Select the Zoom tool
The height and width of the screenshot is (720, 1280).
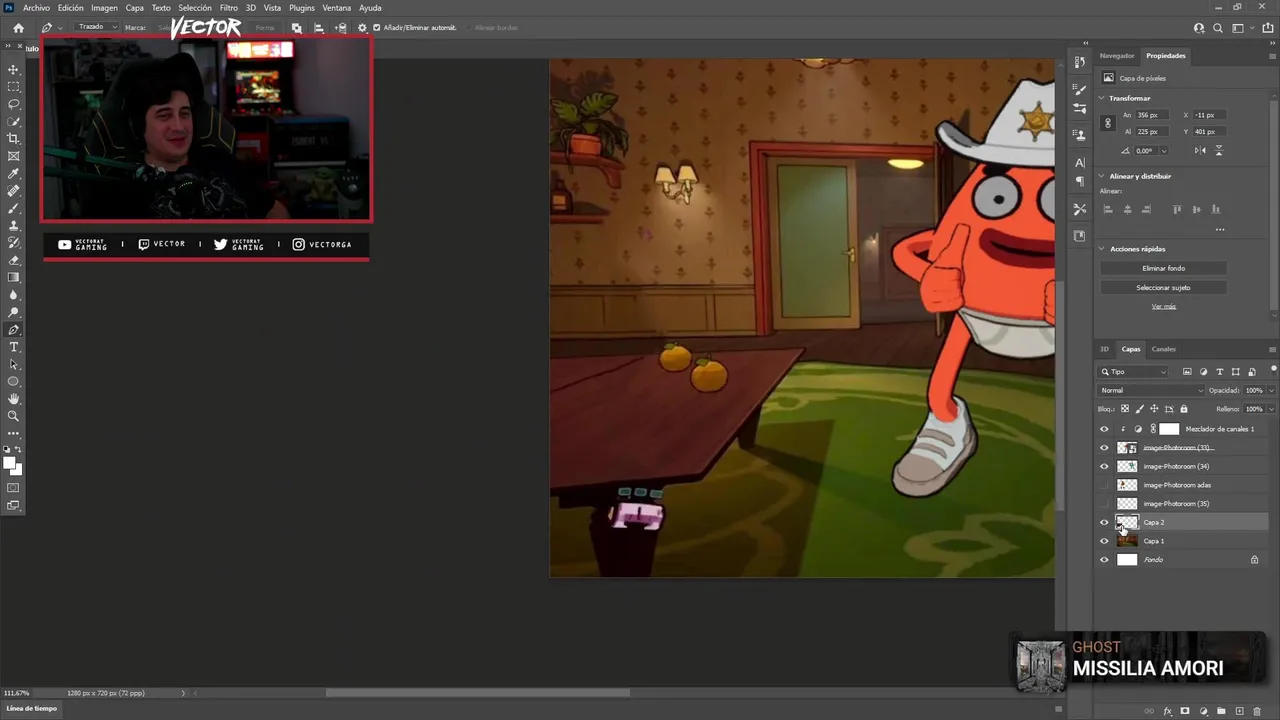point(14,416)
